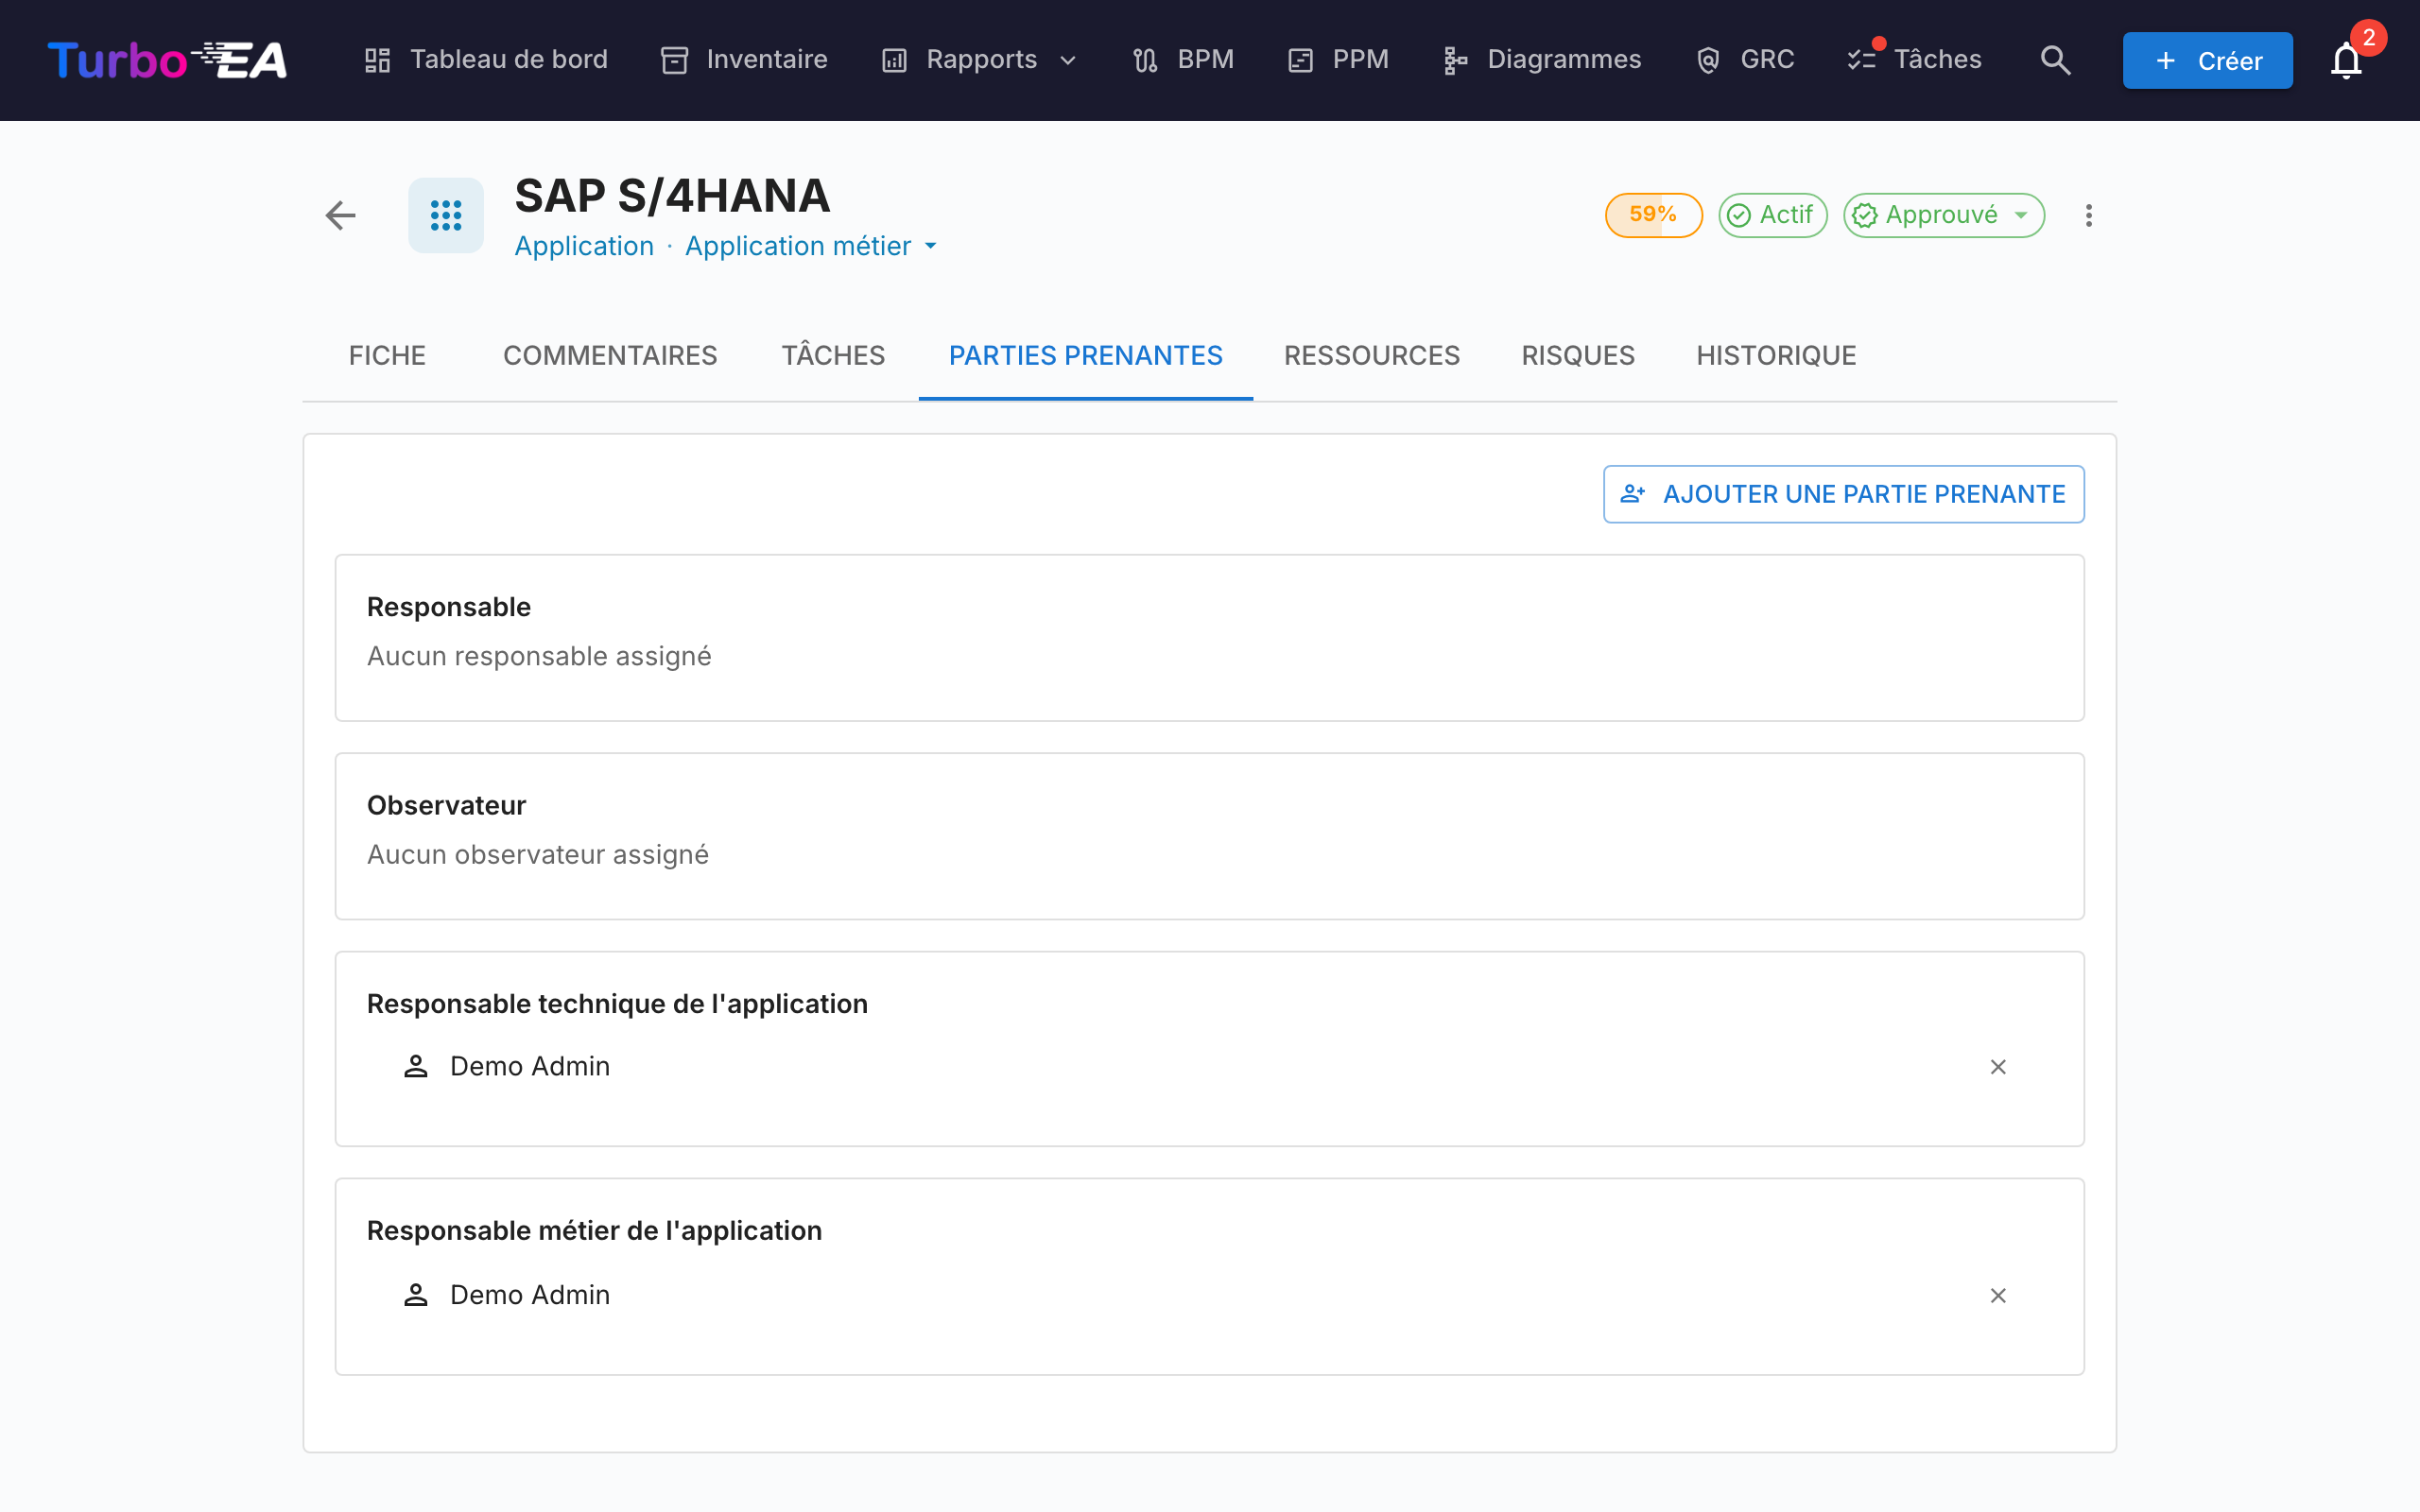This screenshot has height=1512, width=2420.
Task: Open the search magnifier icon
Action: [2055, 60]
